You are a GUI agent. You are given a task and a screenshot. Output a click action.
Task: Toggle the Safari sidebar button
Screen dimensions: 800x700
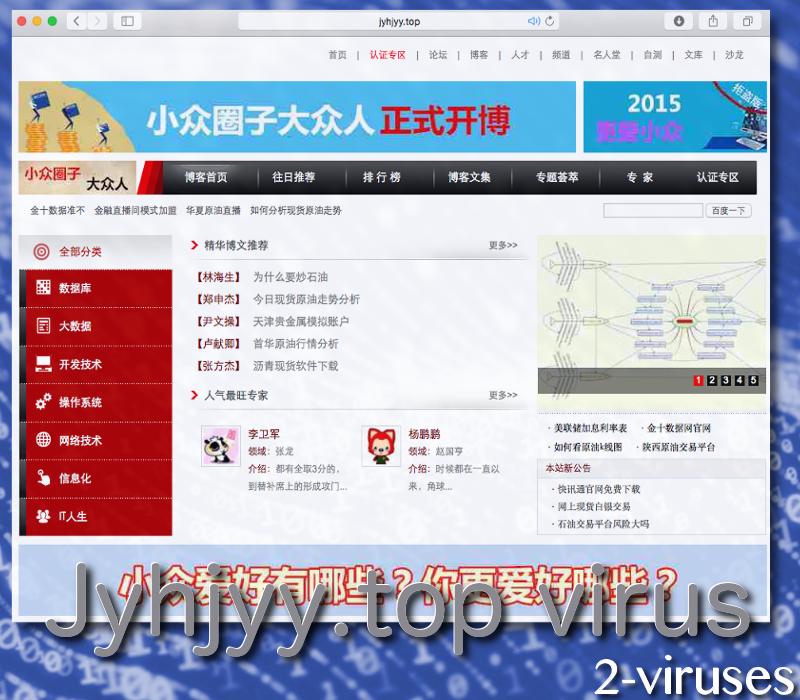(127, 21)
